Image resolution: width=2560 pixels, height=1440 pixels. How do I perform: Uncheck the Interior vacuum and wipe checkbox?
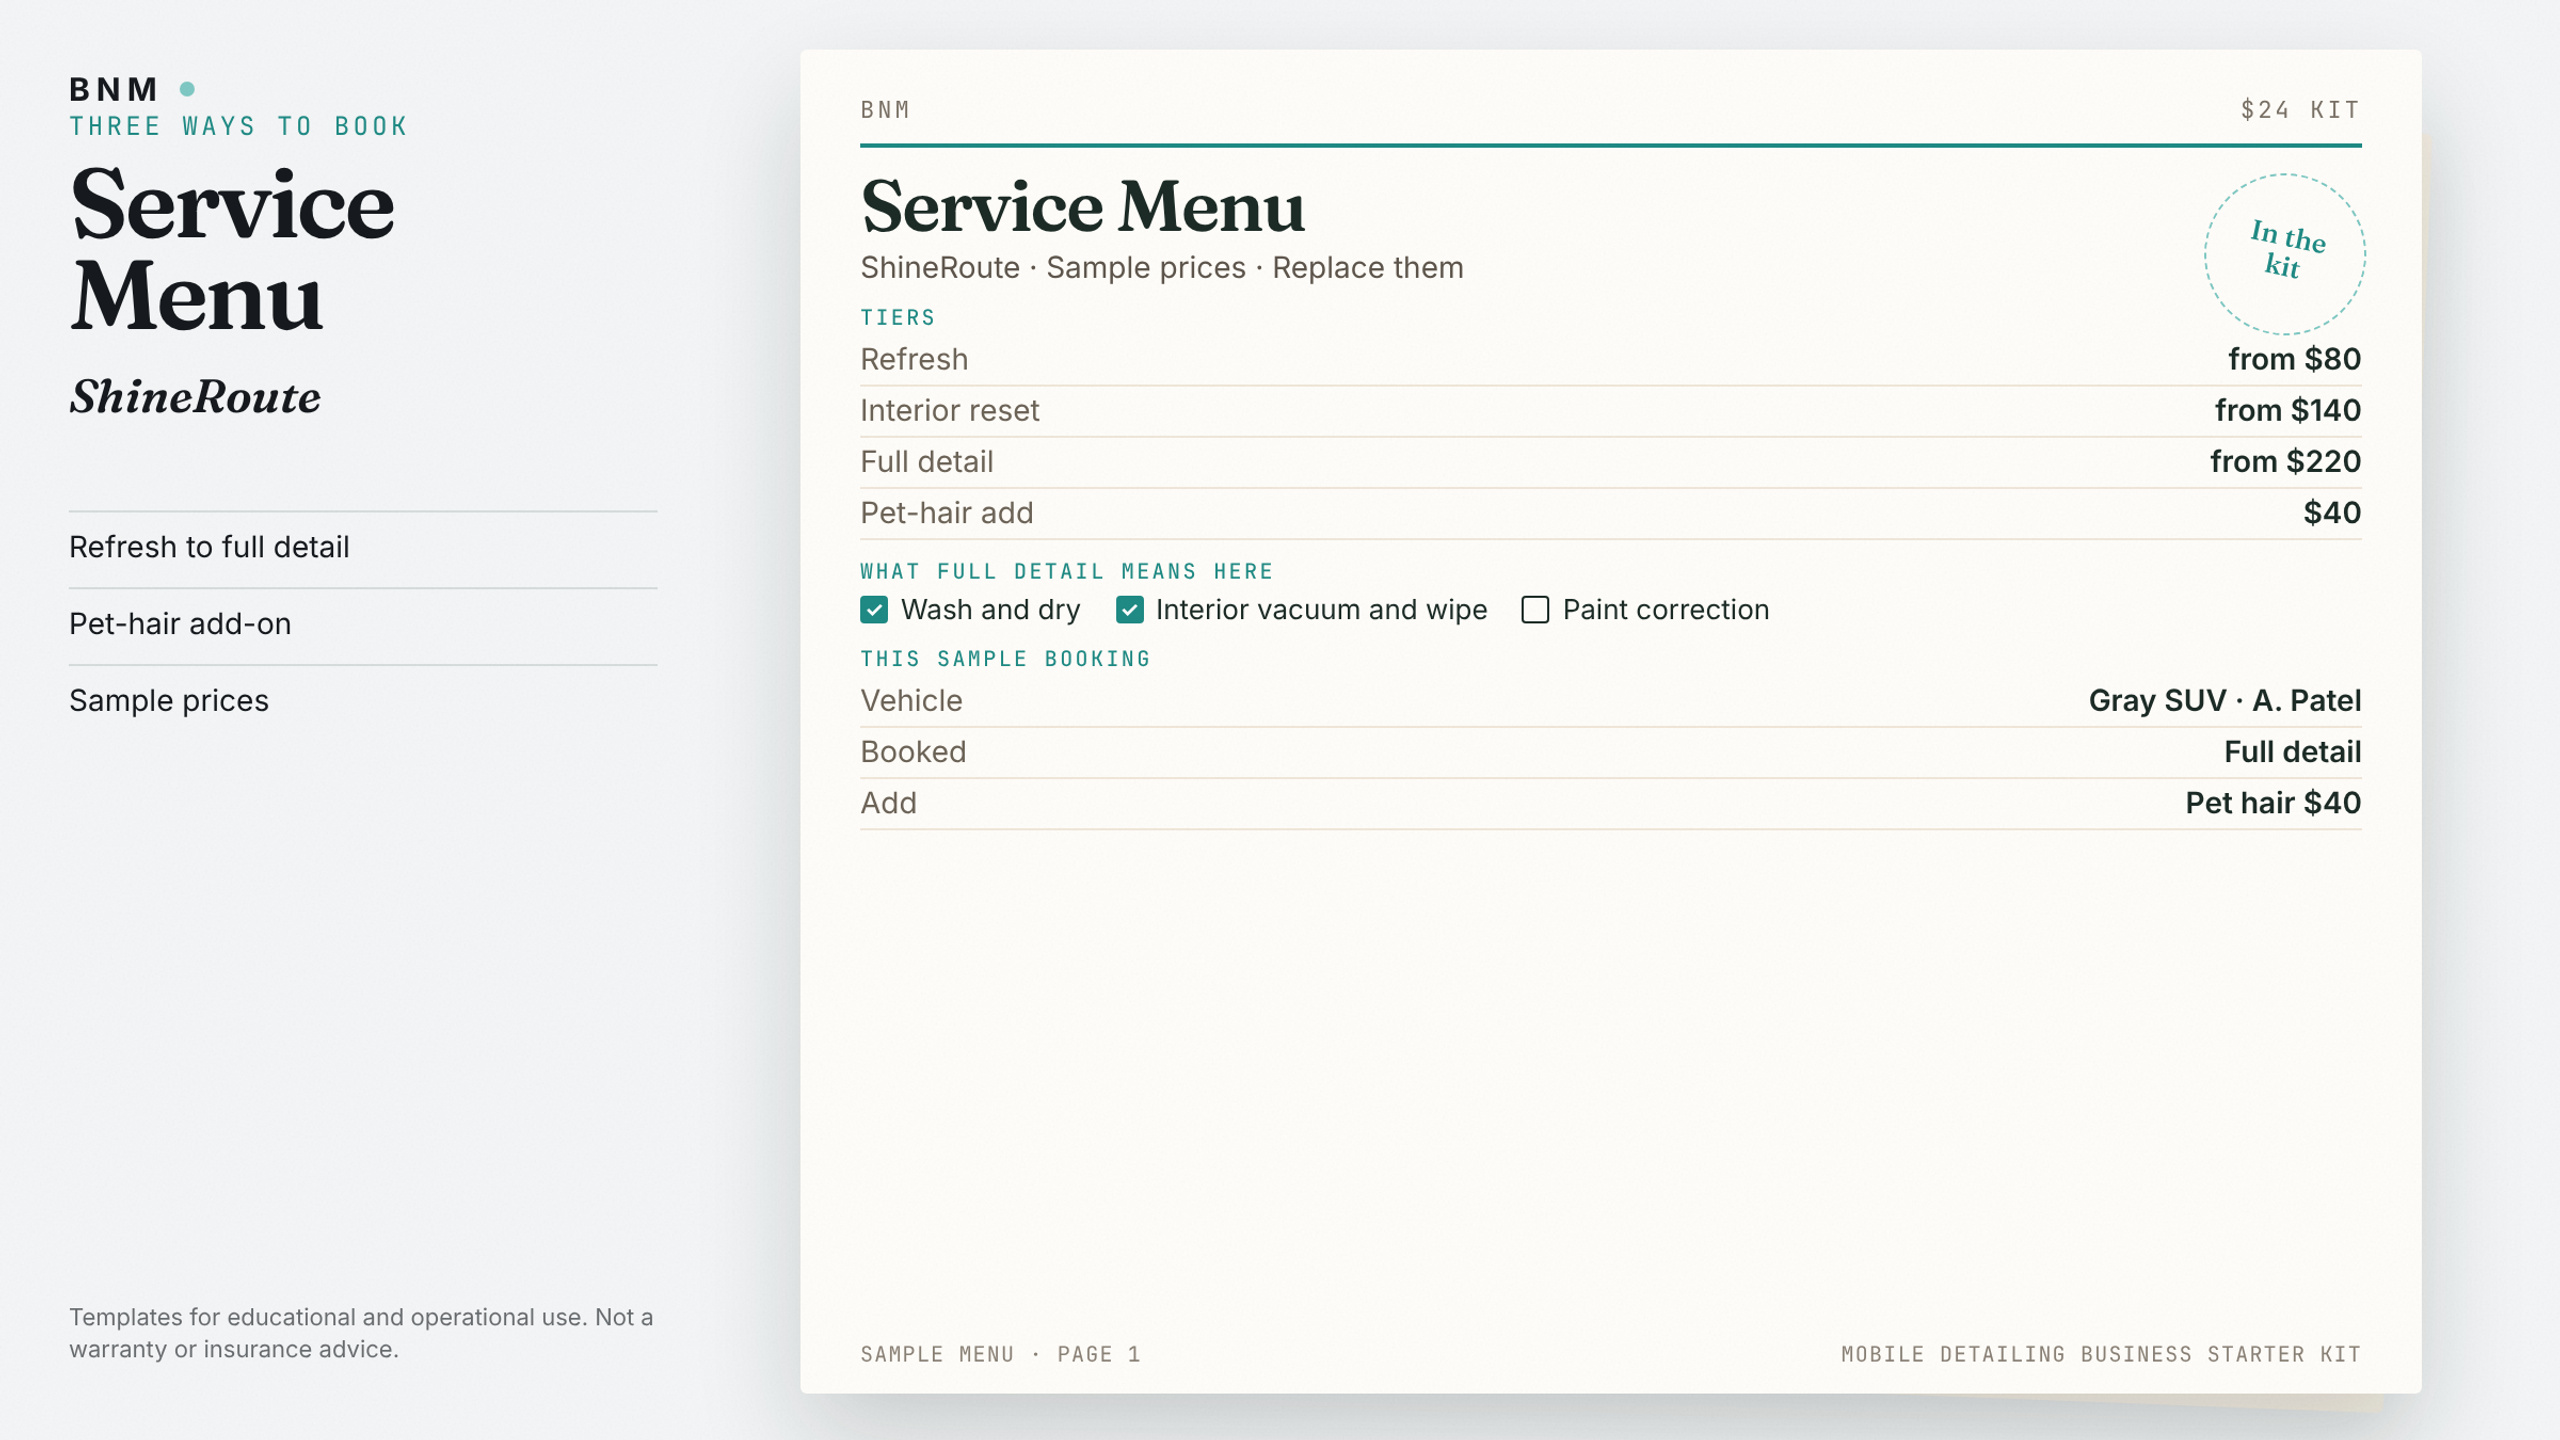coord(1130,610)
